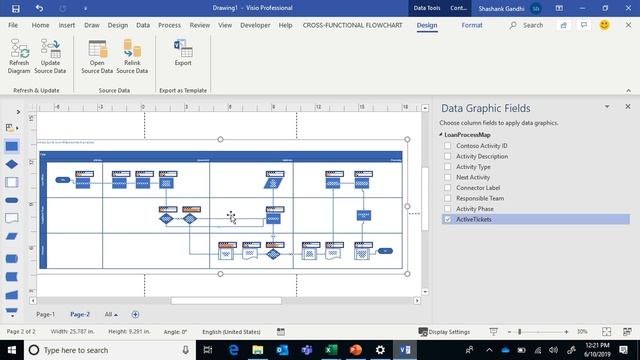The width and height of the screenshot is (640, 360).
Task: Select the white square Subprocess shape
Action: click(x=11, y=182)
